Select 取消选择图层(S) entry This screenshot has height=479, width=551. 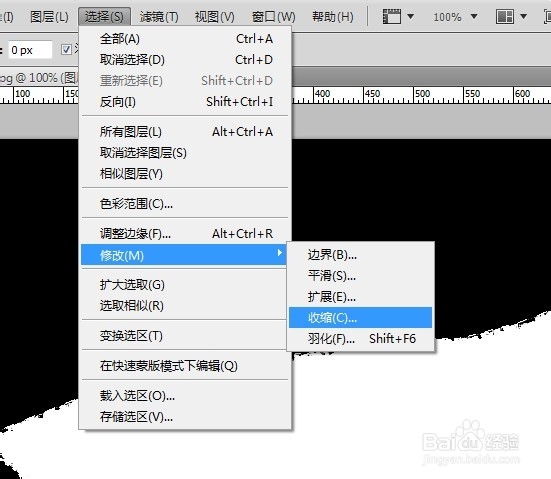(186, 153)
